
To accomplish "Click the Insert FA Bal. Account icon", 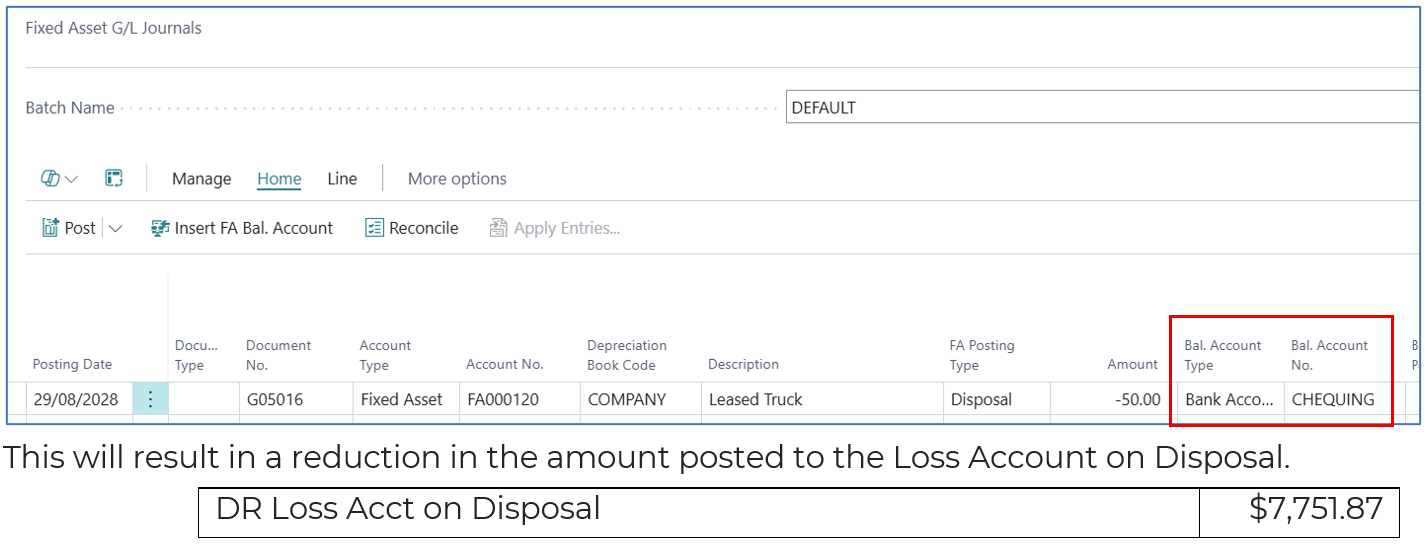I will pos(160,228).
